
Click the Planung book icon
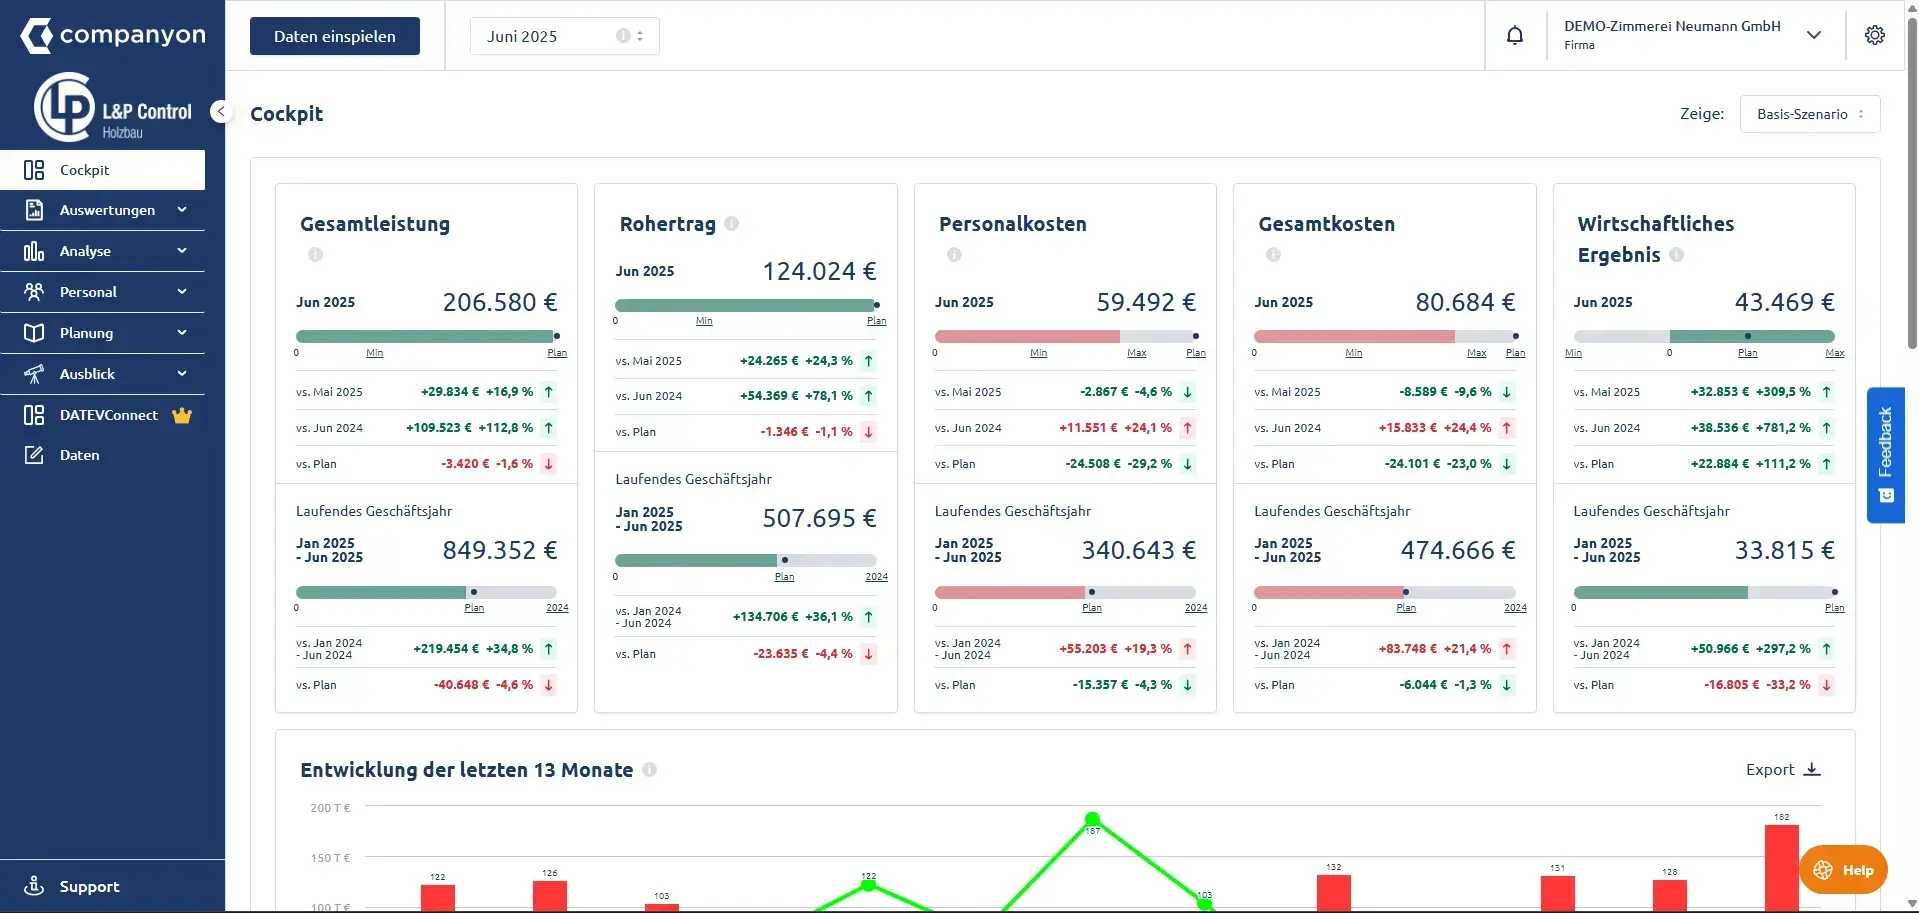34,333
